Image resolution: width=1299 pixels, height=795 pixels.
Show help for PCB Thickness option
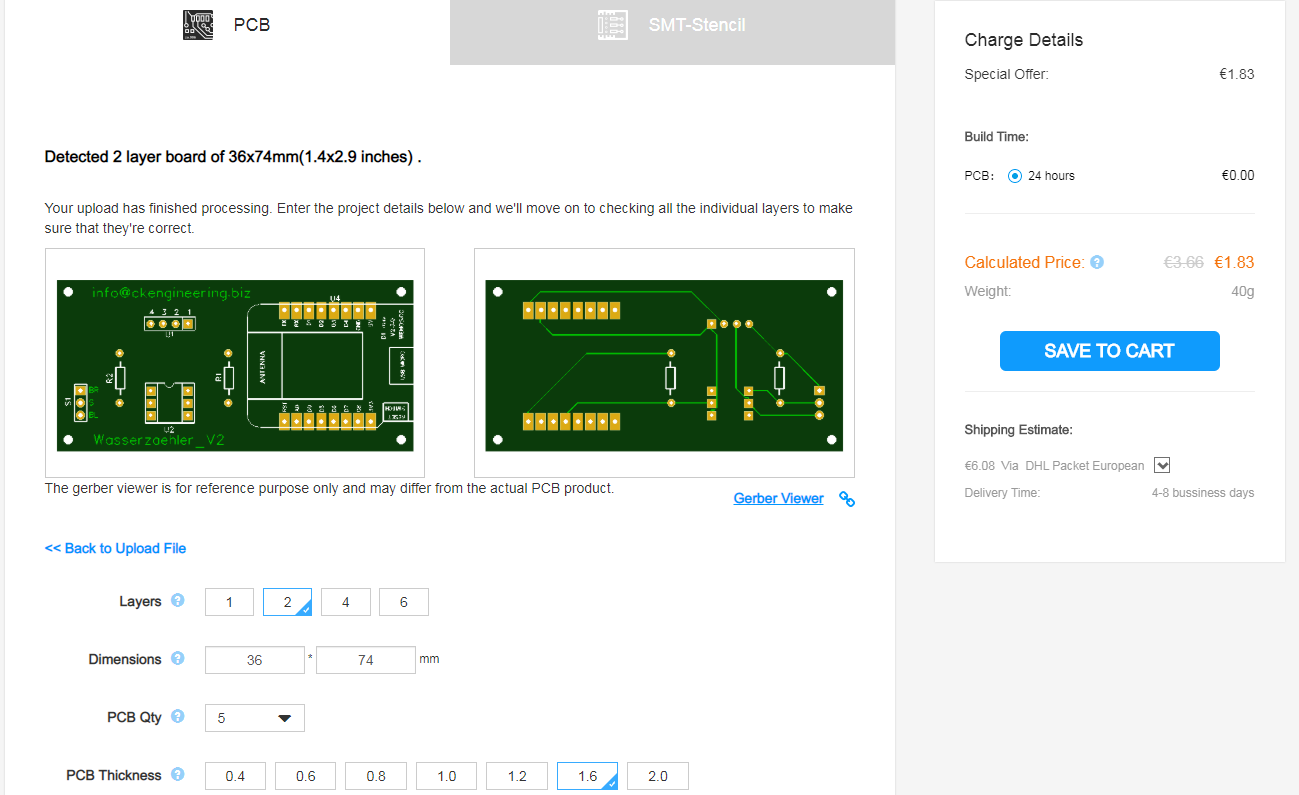click(x=178, y=775)
